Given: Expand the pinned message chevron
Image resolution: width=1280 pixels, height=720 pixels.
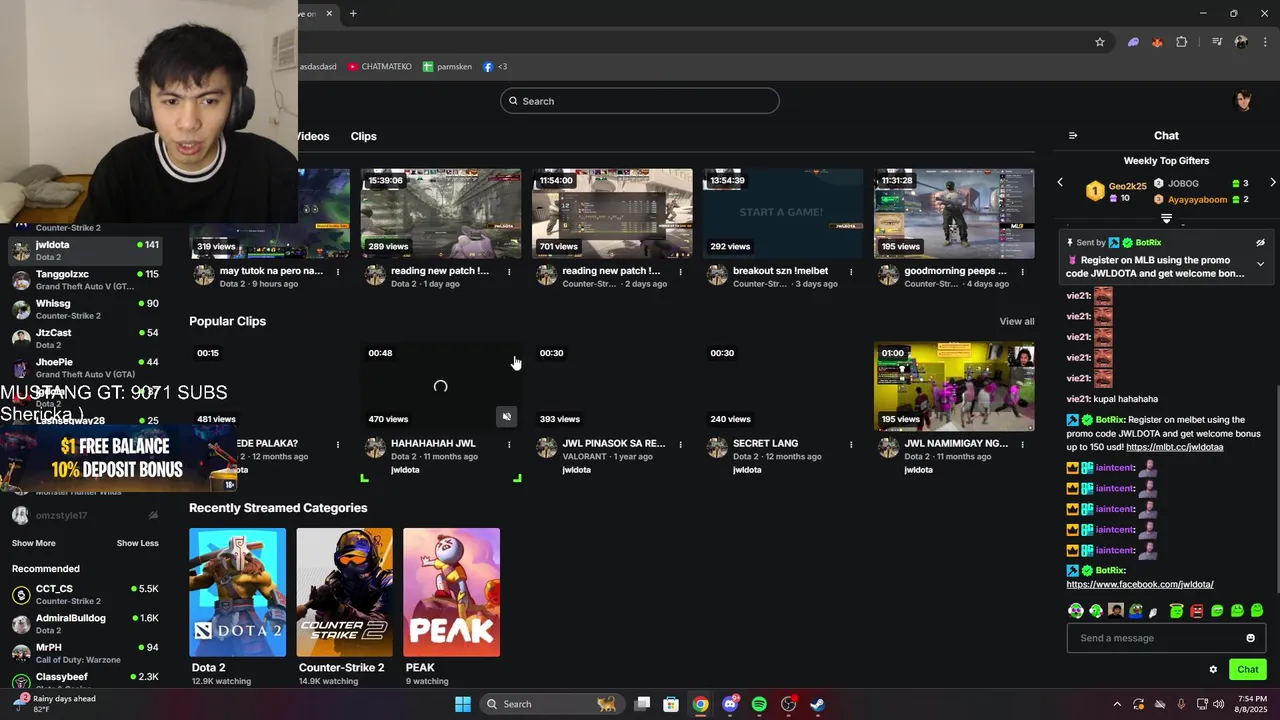Looking at the screenshot, I should [1260, 264].
